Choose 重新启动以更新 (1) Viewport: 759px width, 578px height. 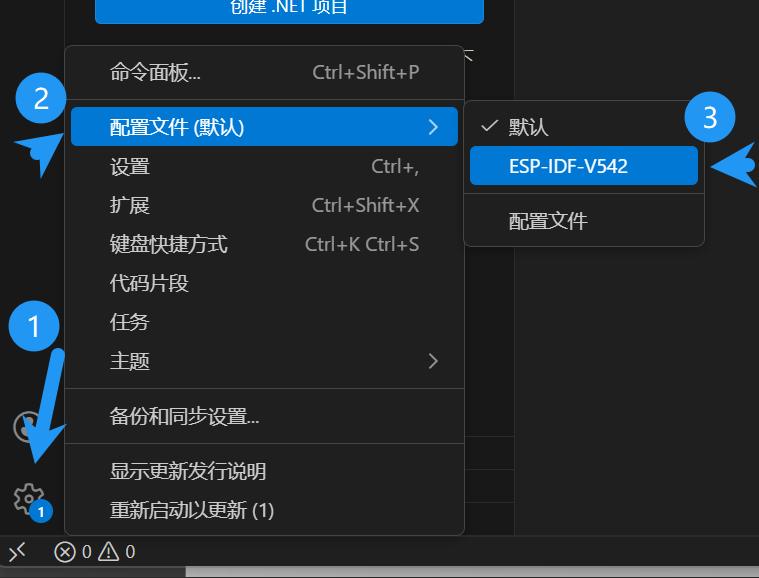(264, 510)
